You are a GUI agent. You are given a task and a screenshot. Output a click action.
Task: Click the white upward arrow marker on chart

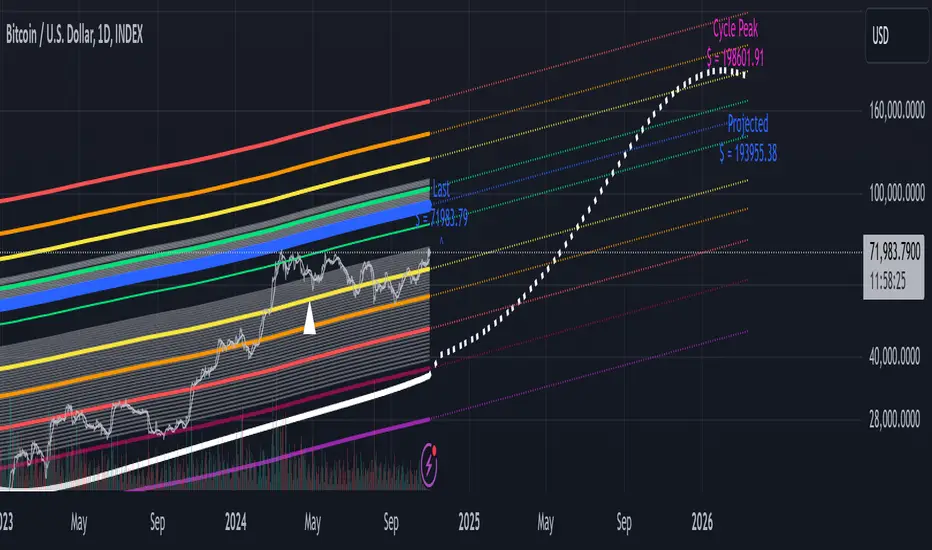310,318
